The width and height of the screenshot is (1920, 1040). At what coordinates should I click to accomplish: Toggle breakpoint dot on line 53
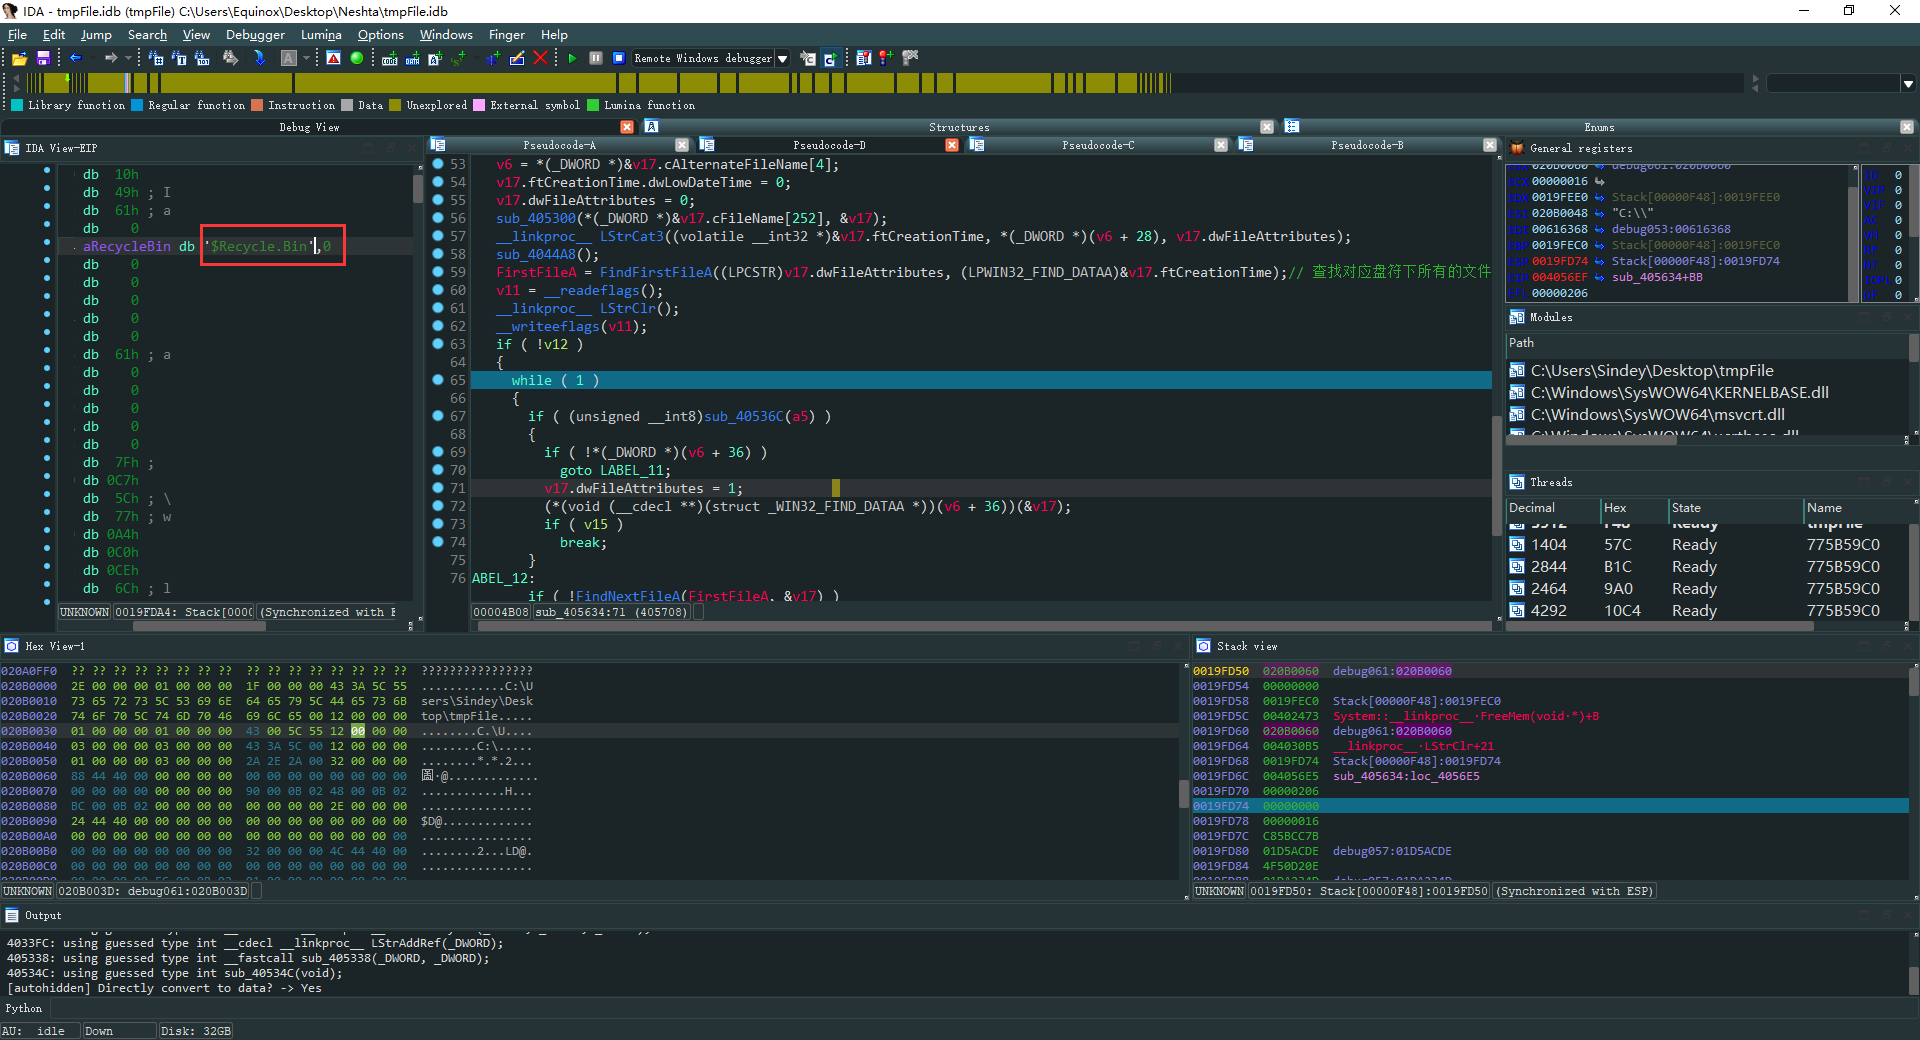point(438,164)
